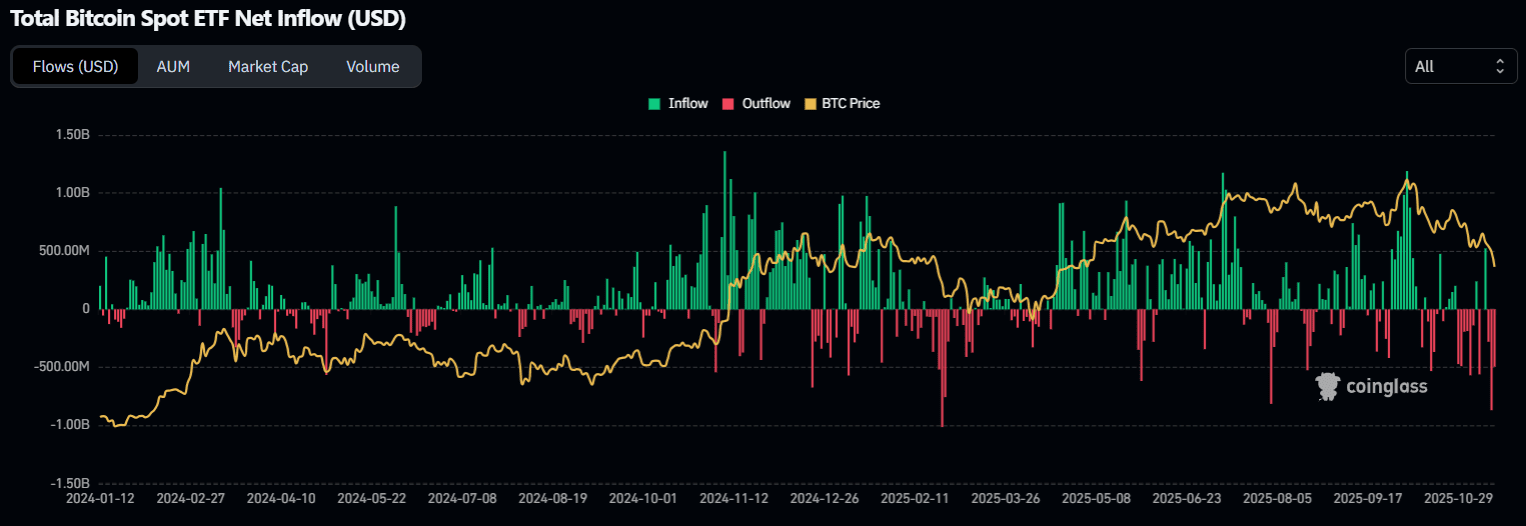Click the Total Bitcoin Spot ETF chart title
Viewport: 1526px width, 526px height.
pos(208,19)
